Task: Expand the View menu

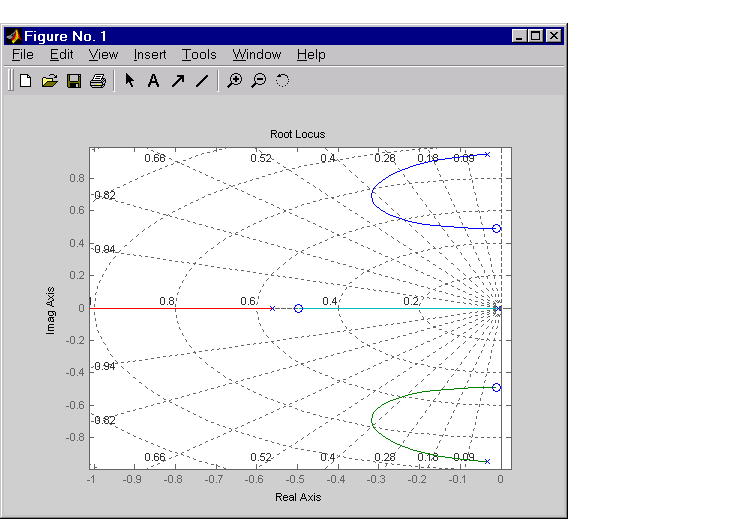Action: (103, 55)
